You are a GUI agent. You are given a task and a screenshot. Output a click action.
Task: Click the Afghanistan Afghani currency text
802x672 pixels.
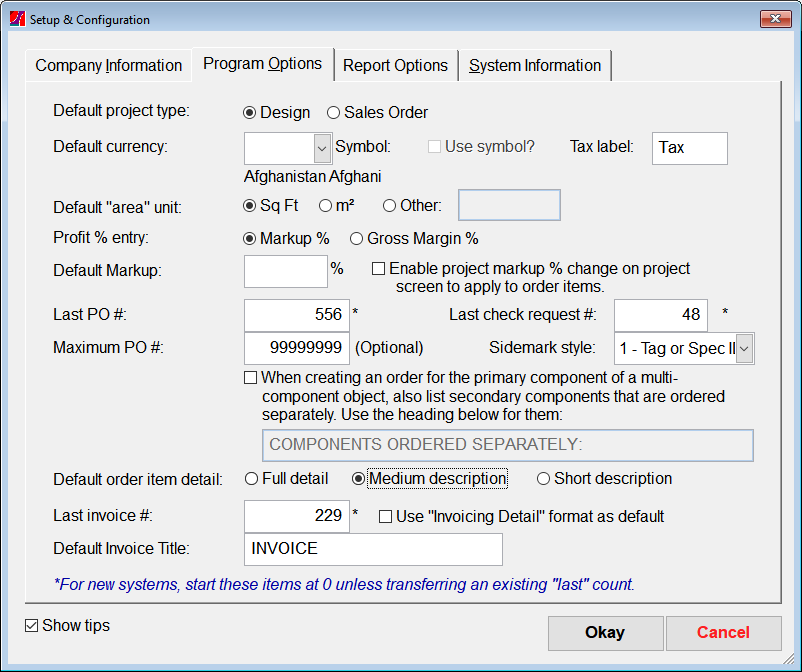click(313, 177)
